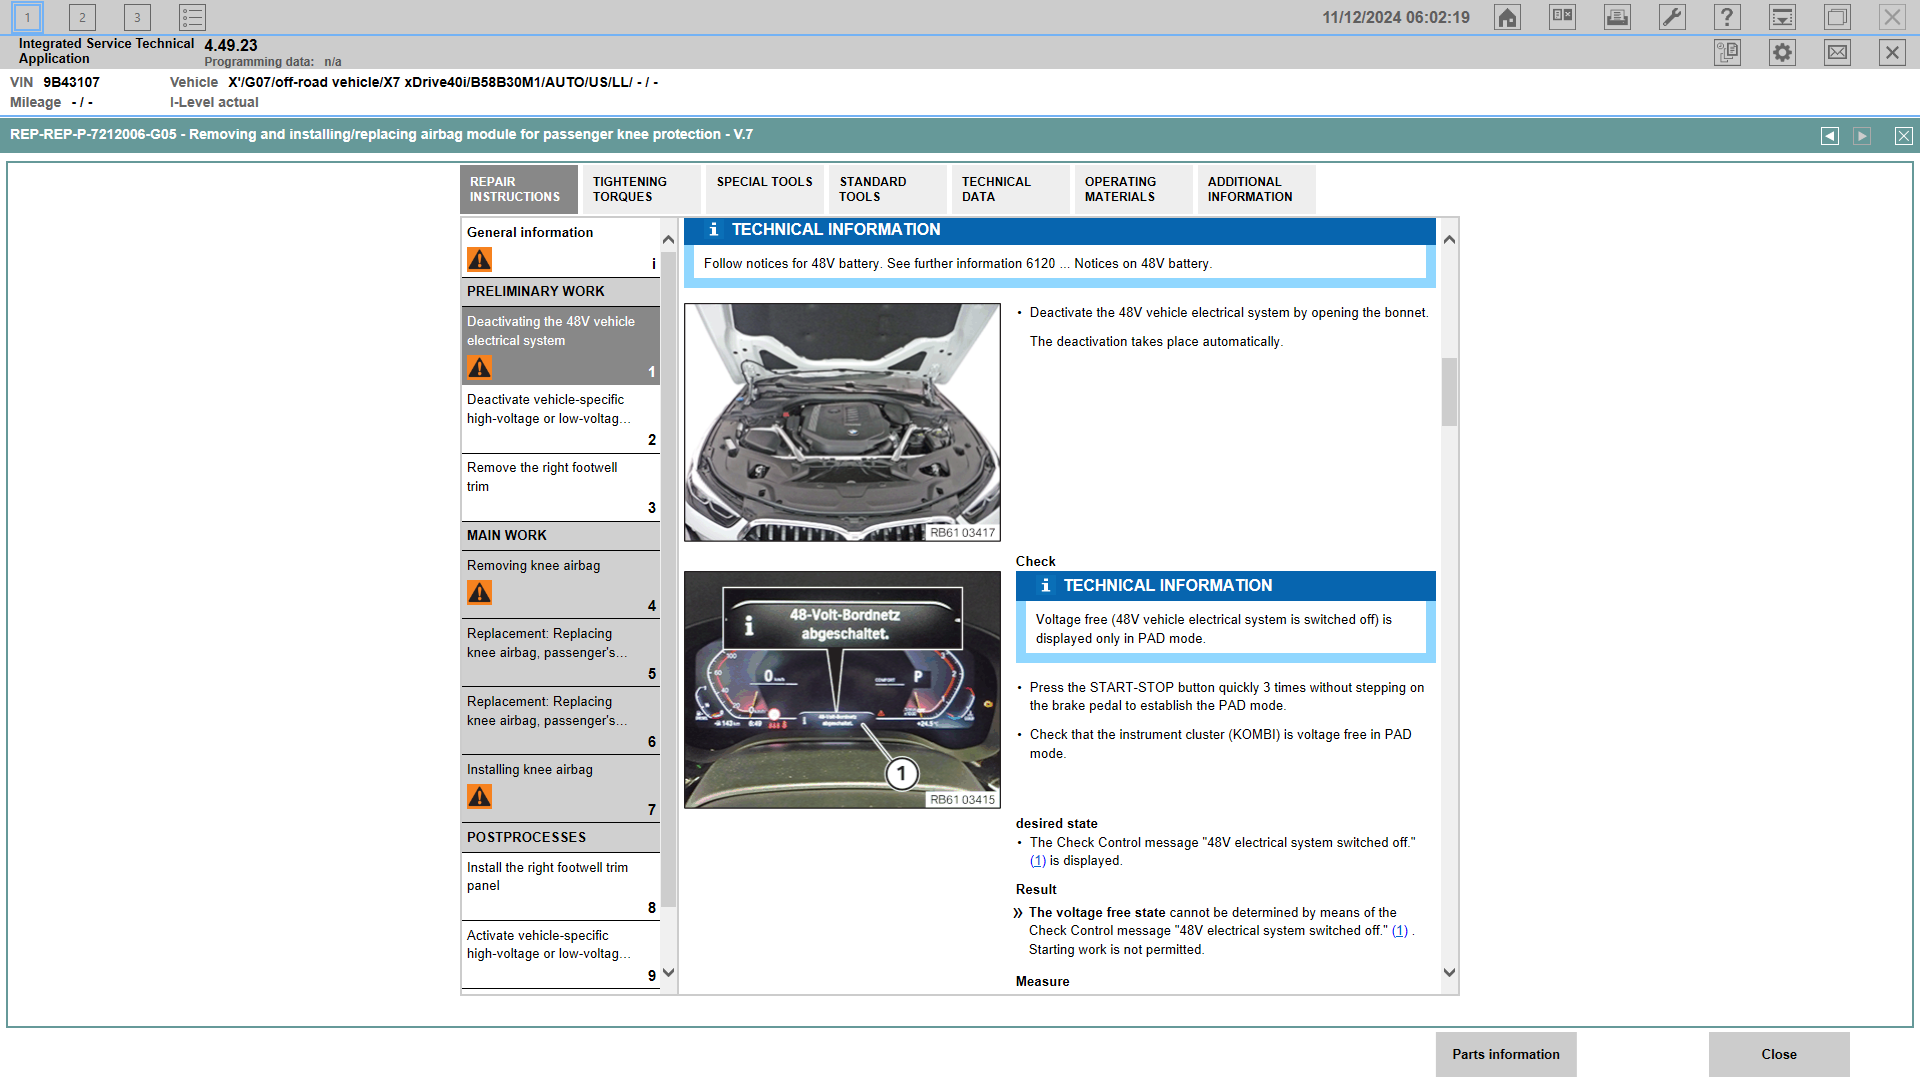Open the TECHNICAL DATA tab

click(x=1008, y=189)
